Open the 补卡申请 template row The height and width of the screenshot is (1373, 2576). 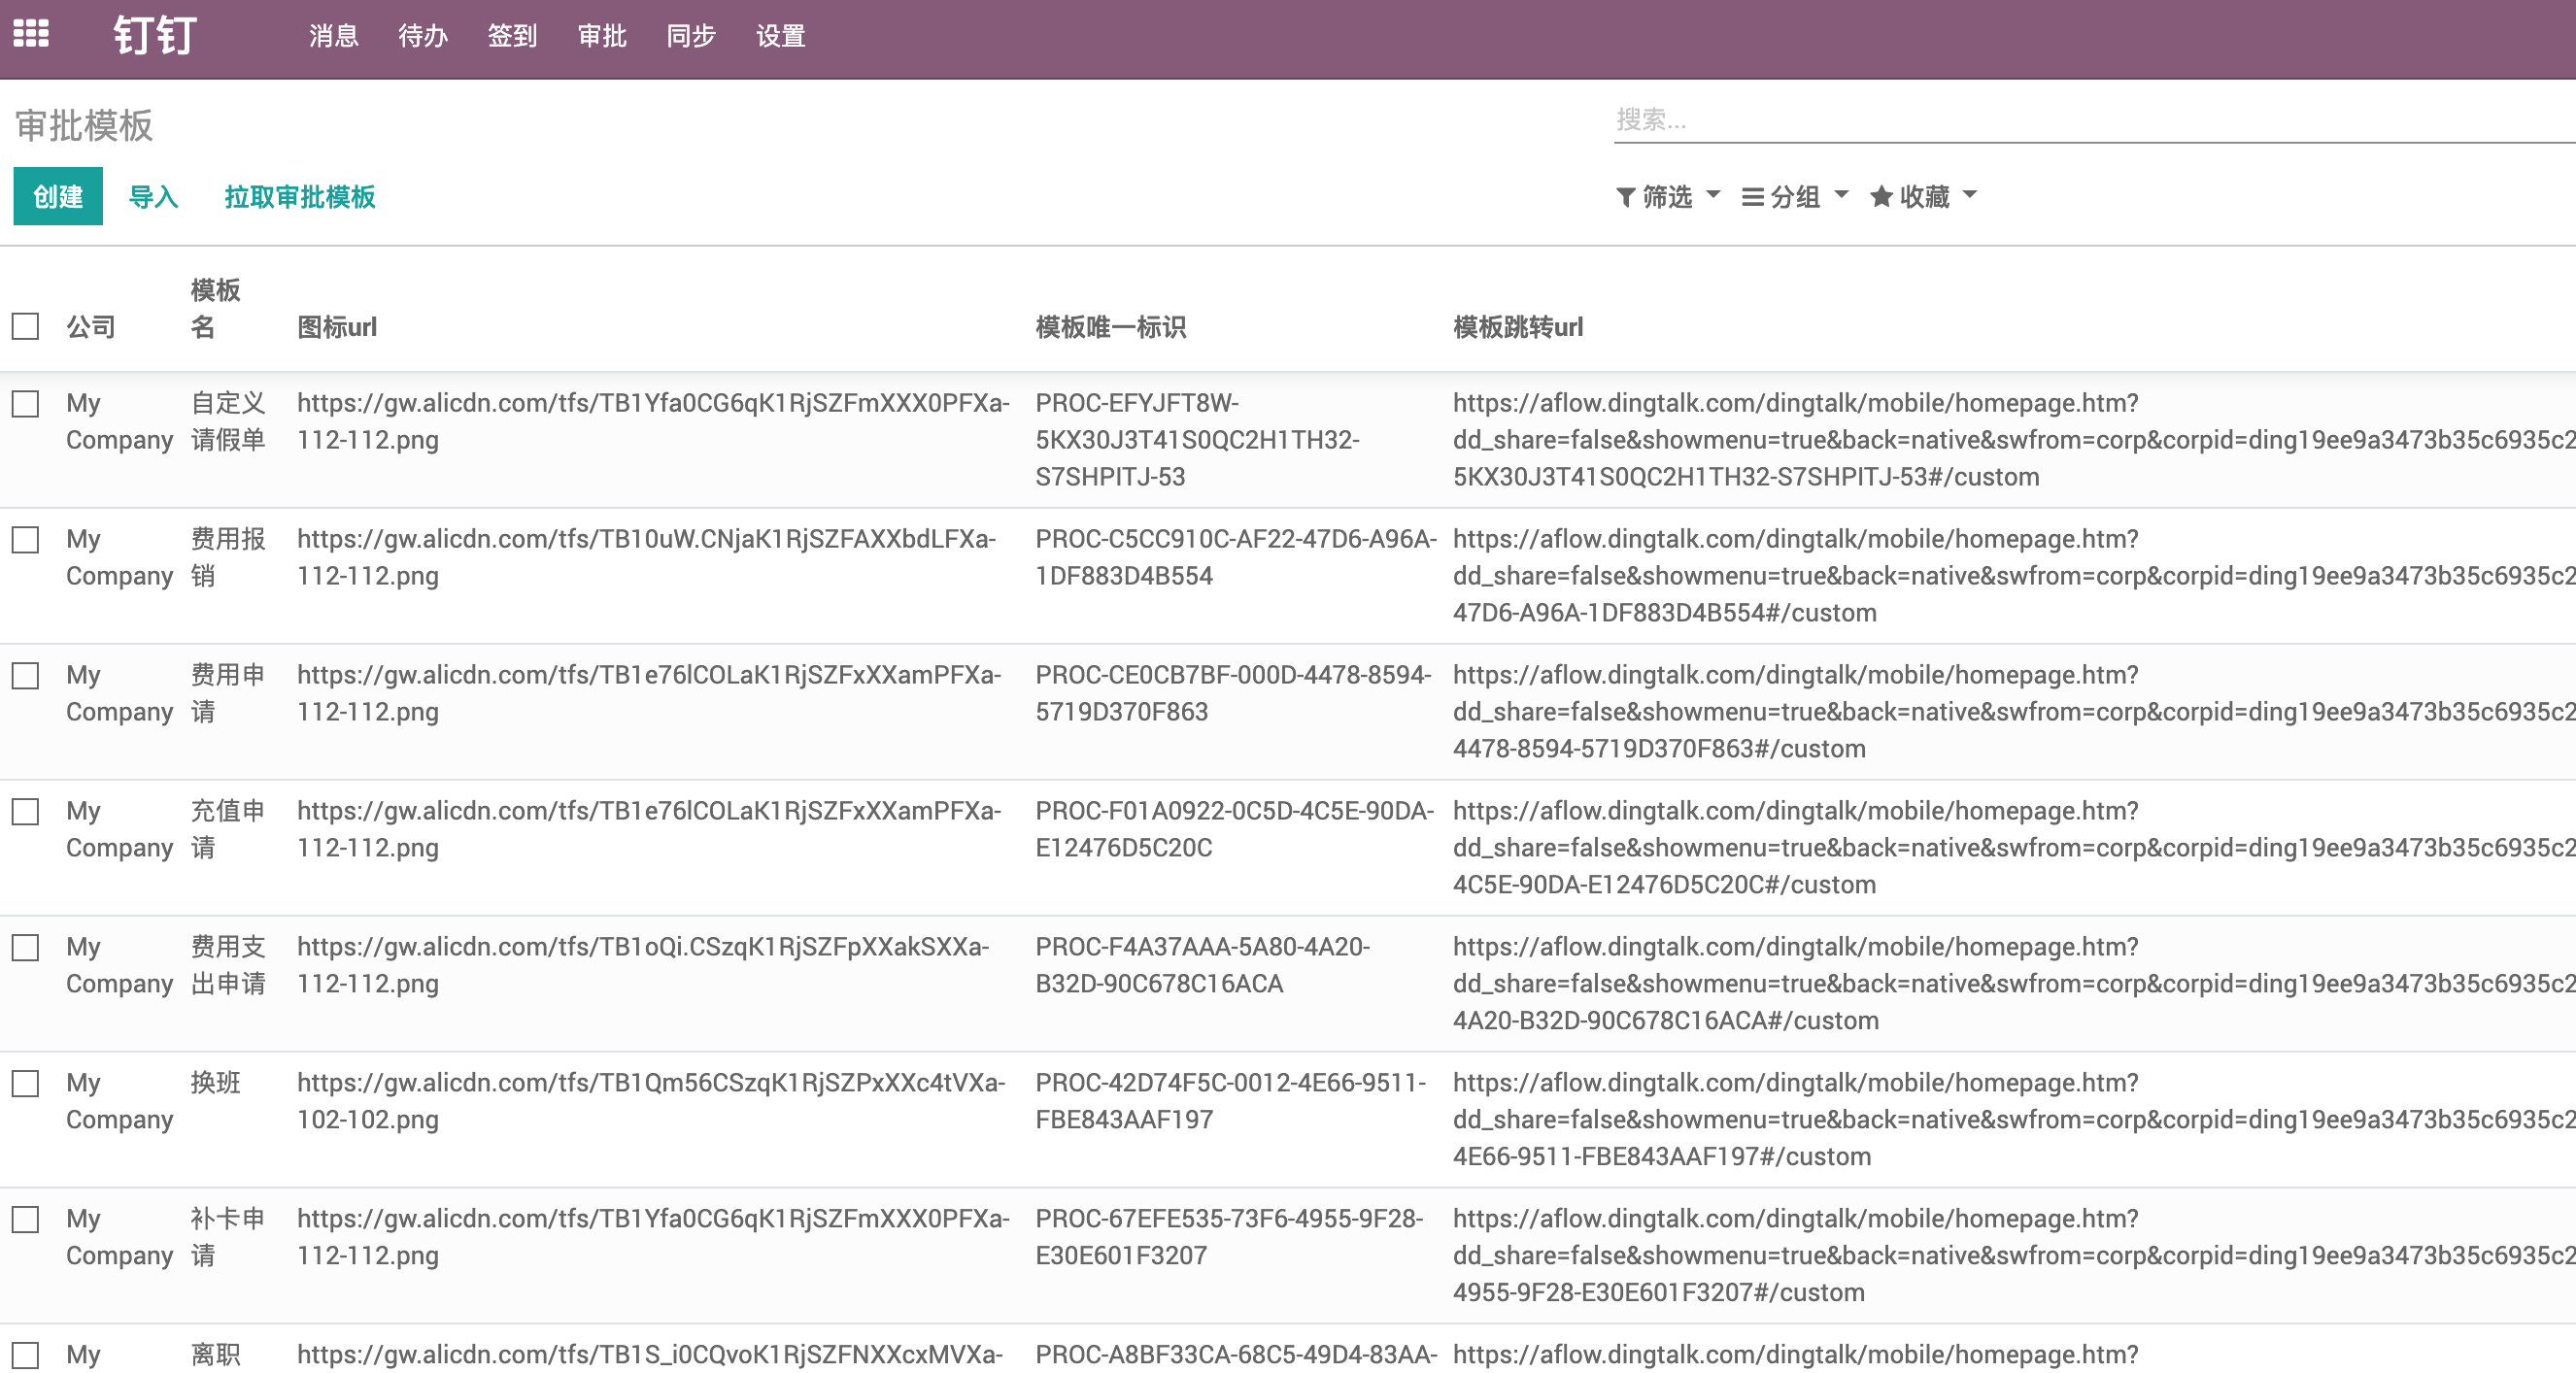[x=1288, y=1256]
